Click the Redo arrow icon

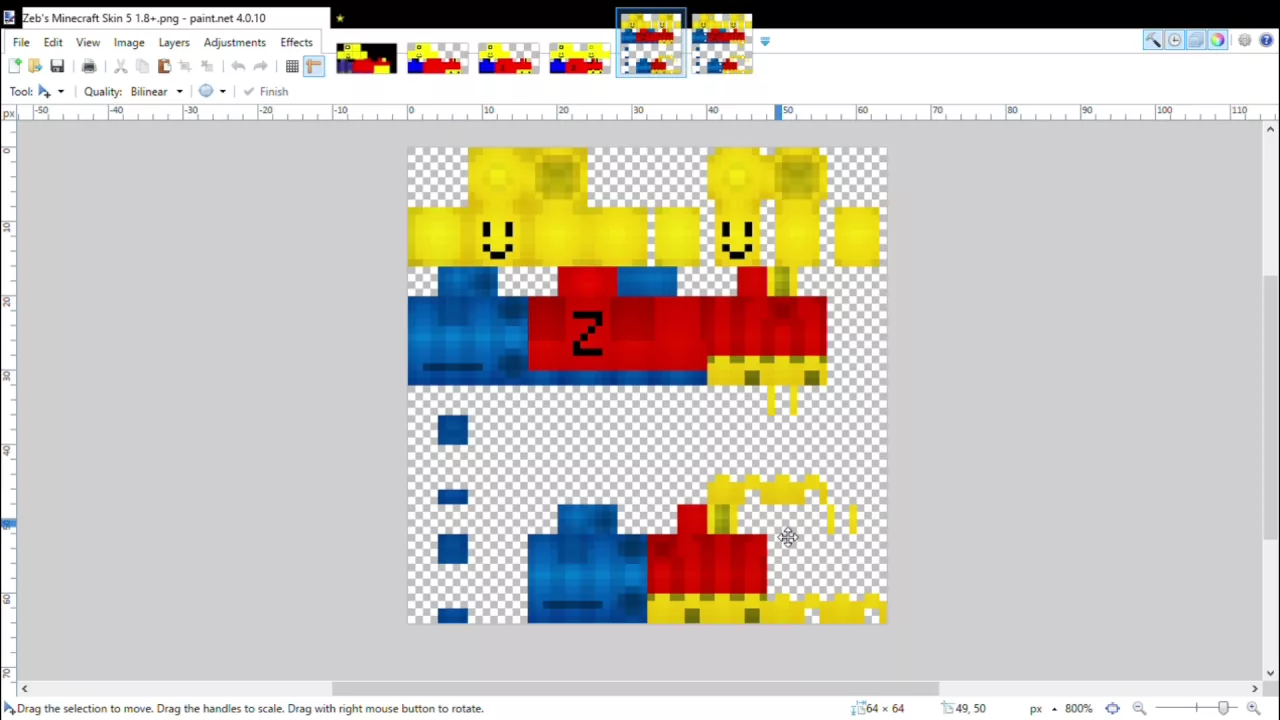click(x=260, y=66)
